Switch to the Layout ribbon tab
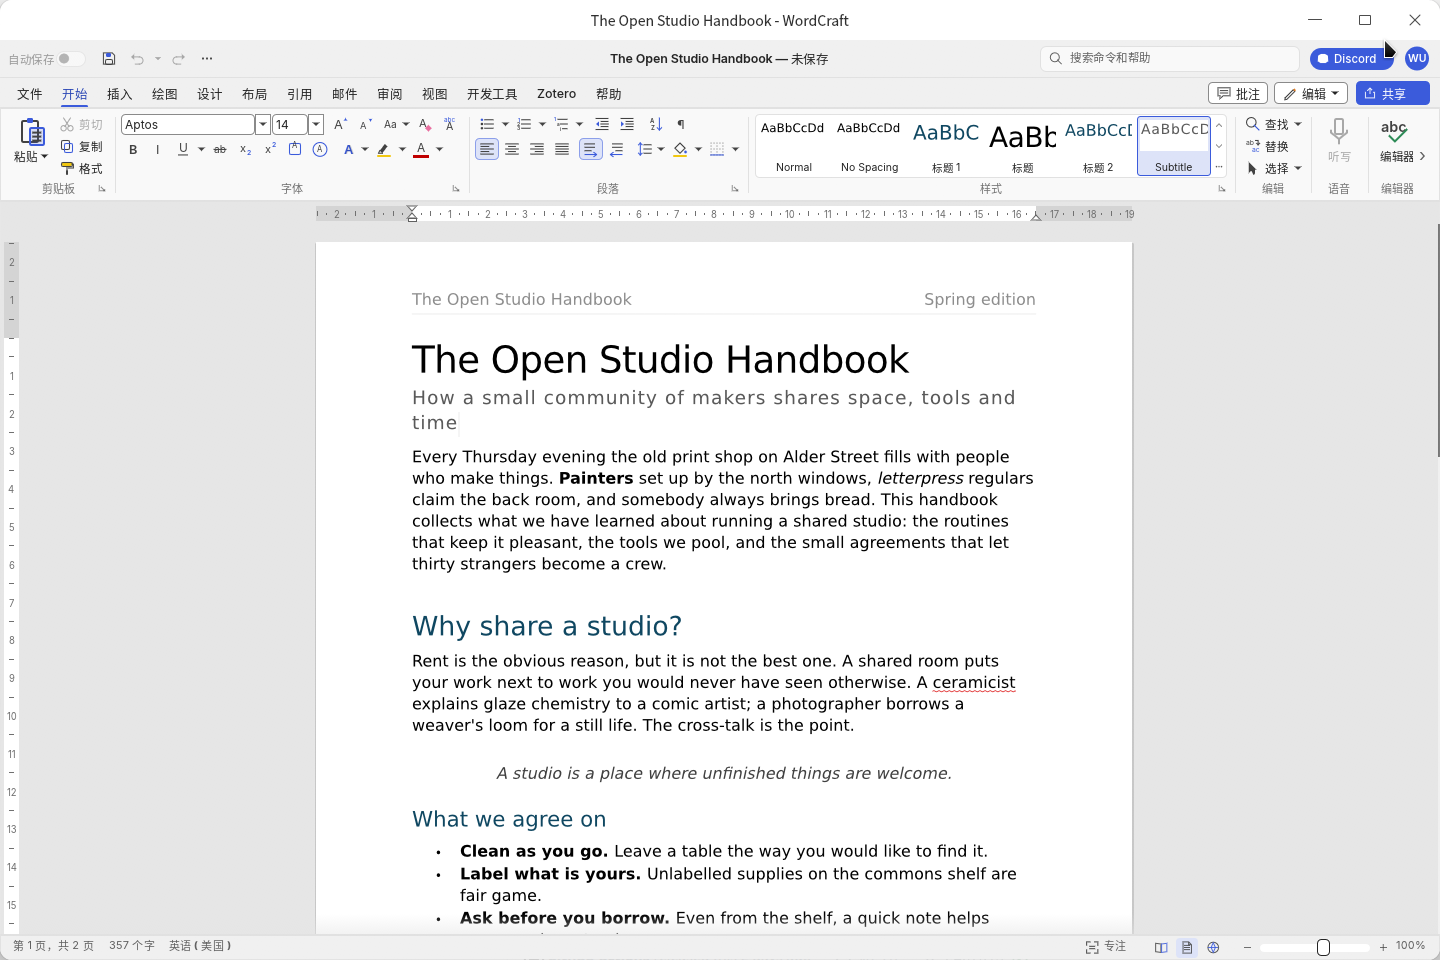Viewport: 1440px width, 960px height. (x=255, y=94)
